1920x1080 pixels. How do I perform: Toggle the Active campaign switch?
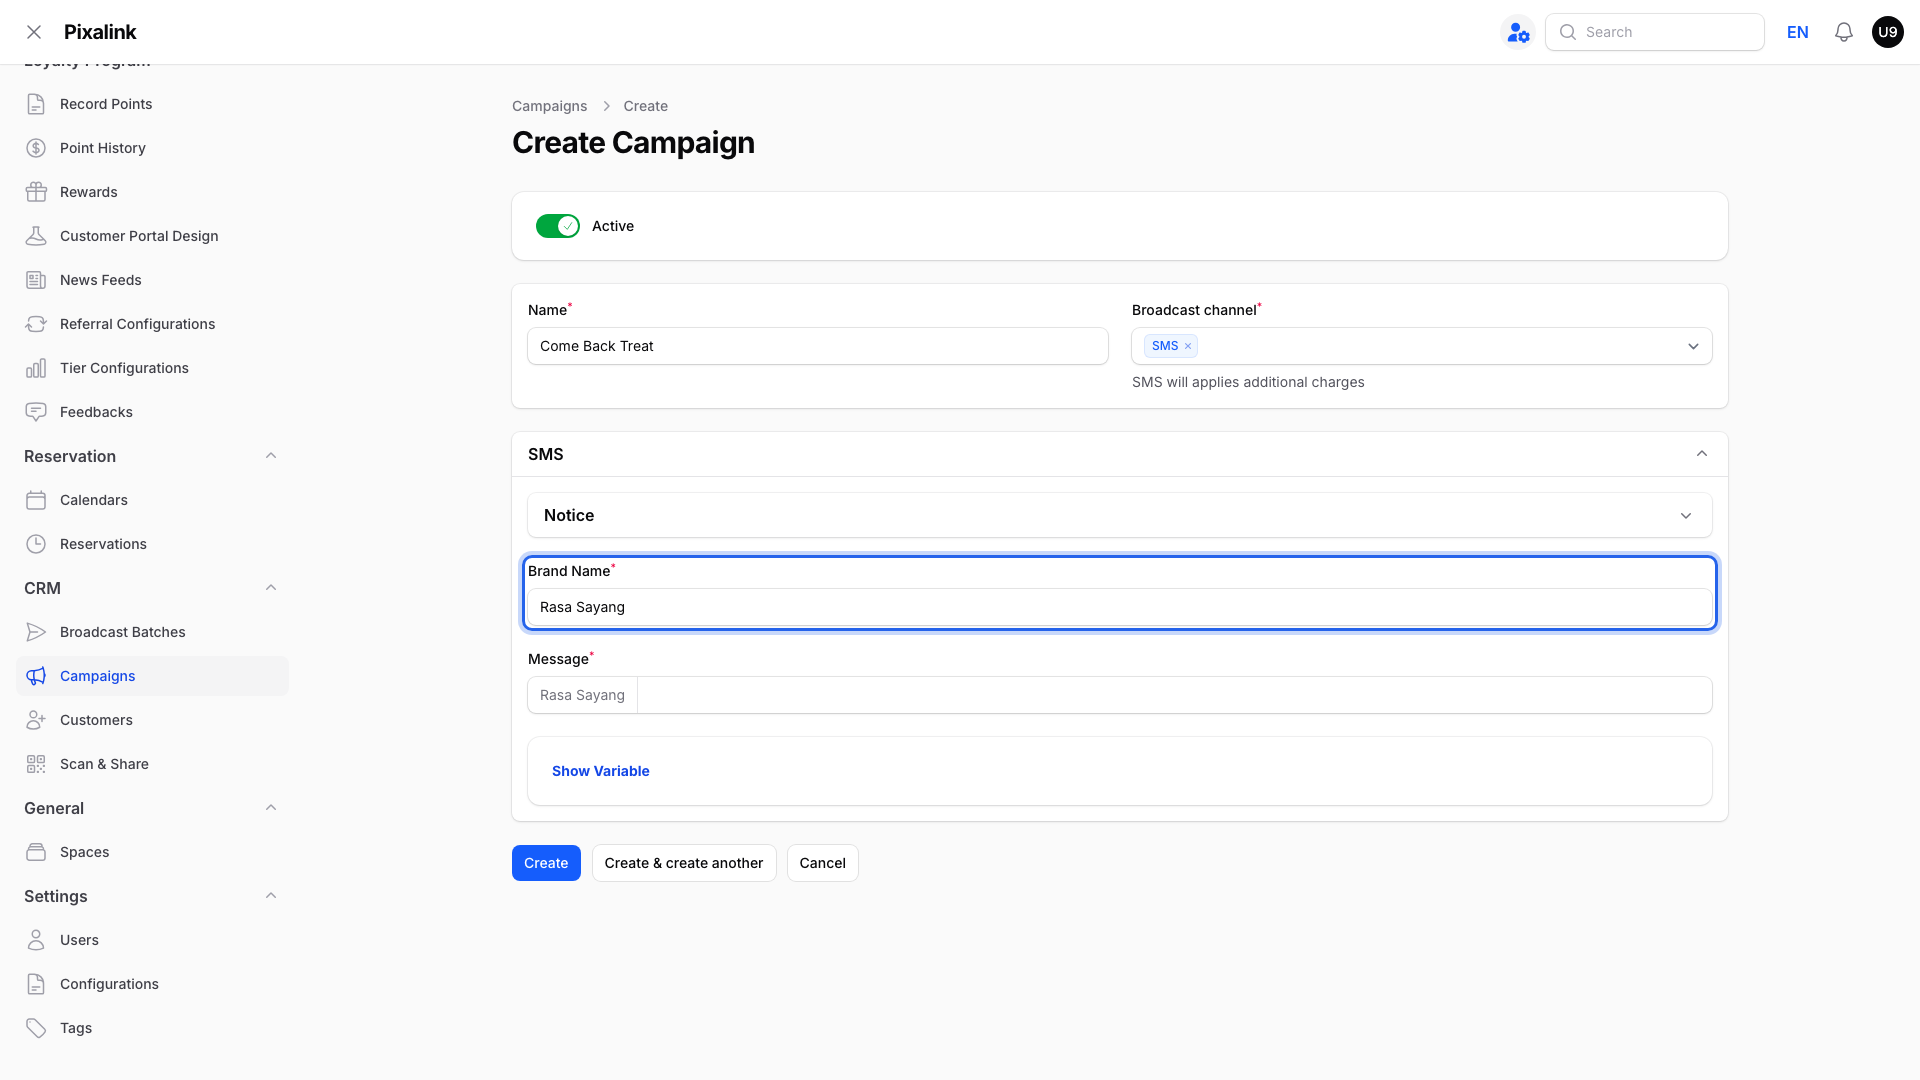558,226
